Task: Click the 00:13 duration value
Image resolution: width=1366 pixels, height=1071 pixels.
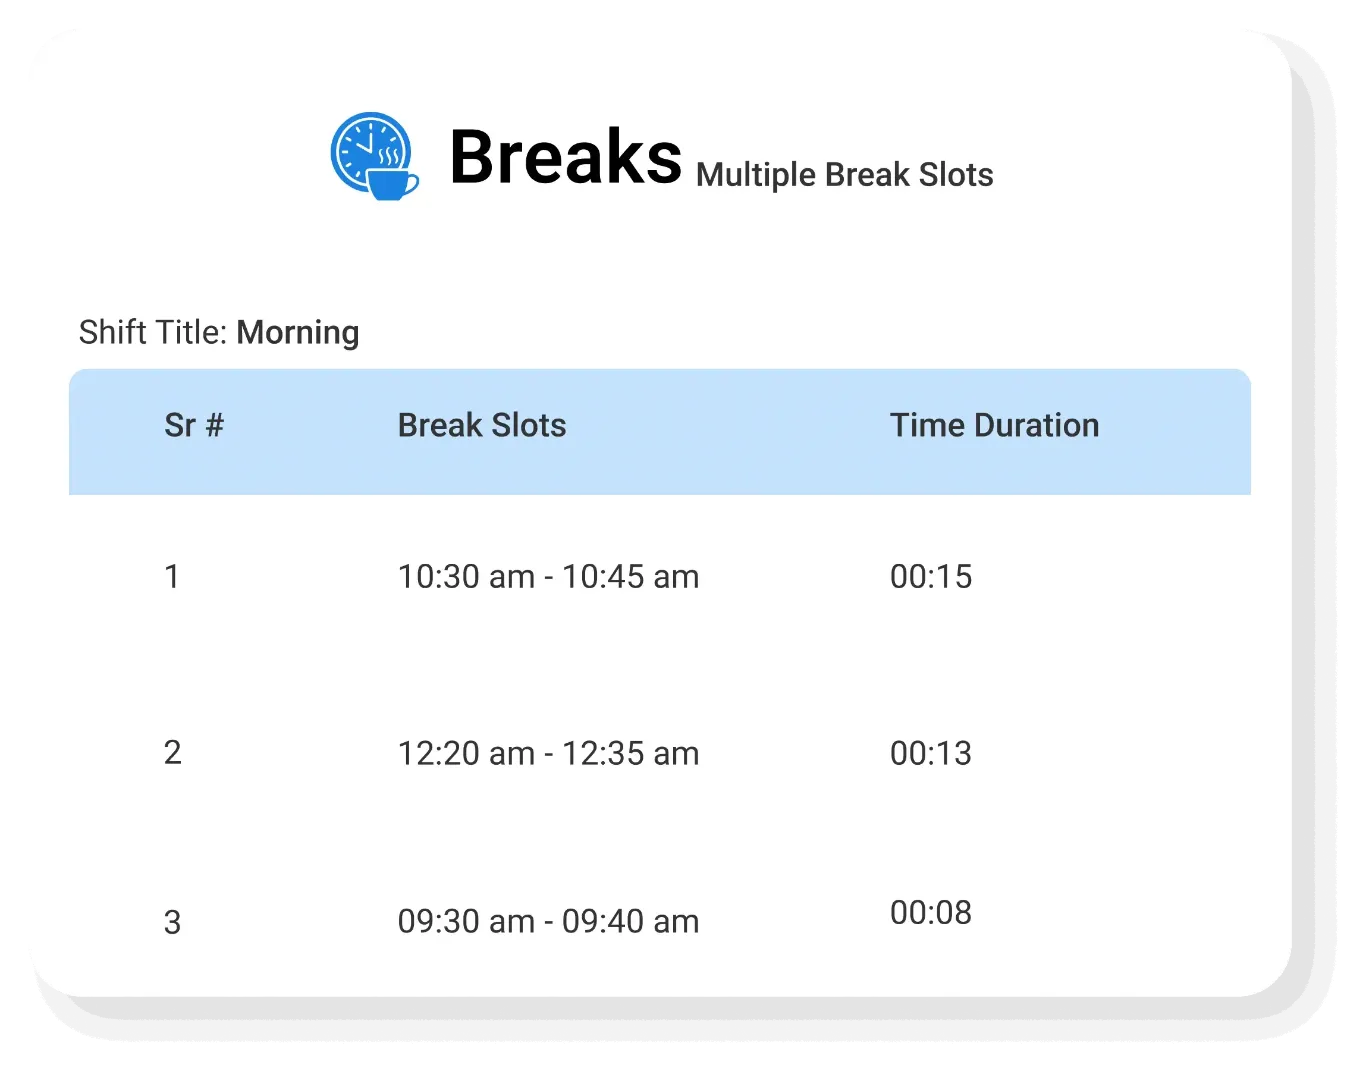Action: pyautogui.click(x=930, y=753)
